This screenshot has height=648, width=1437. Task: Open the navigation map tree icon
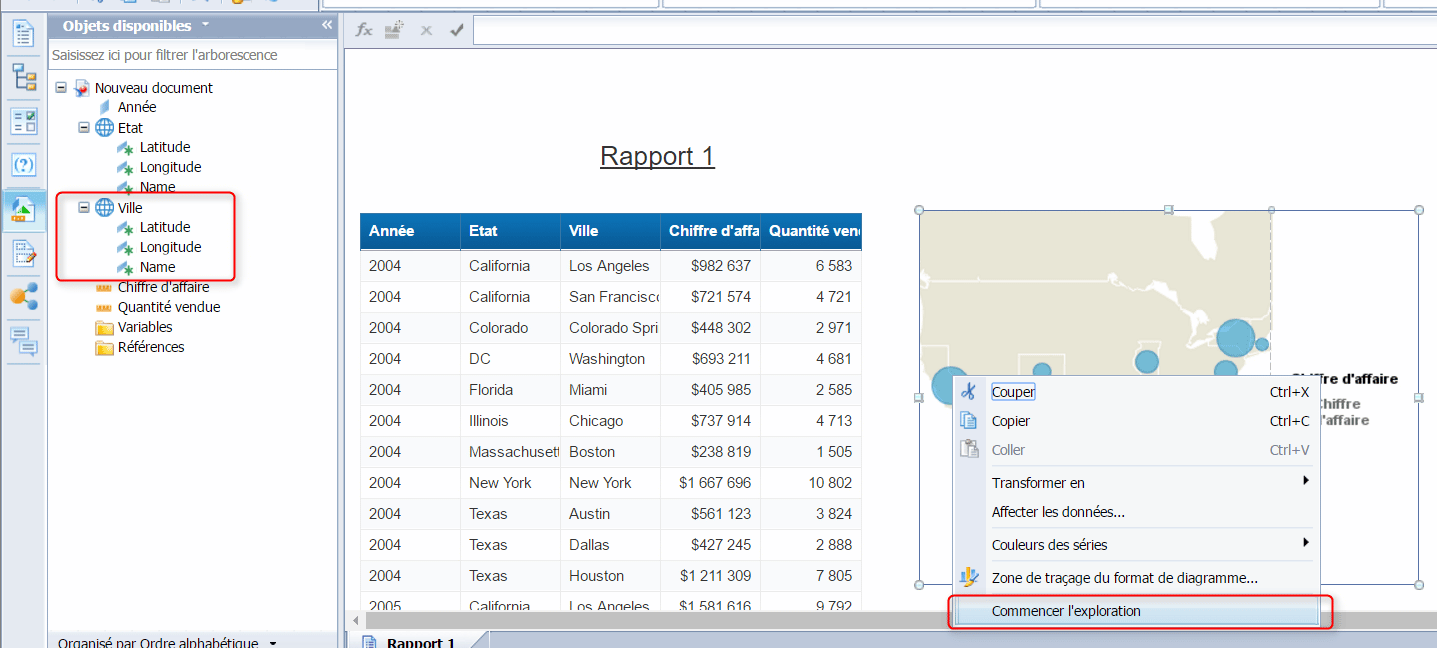click(x=23, y=77)
